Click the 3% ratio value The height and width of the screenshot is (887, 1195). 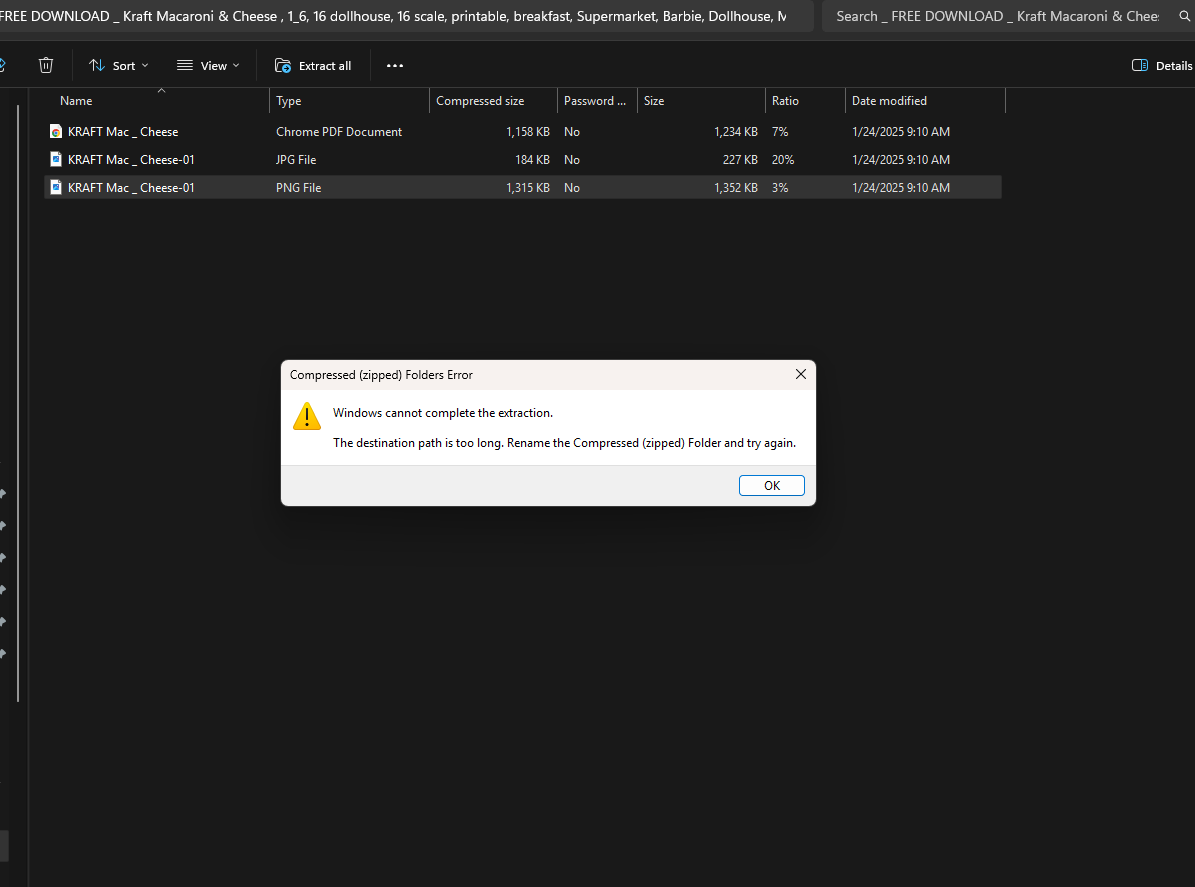[x=780, y=187]
